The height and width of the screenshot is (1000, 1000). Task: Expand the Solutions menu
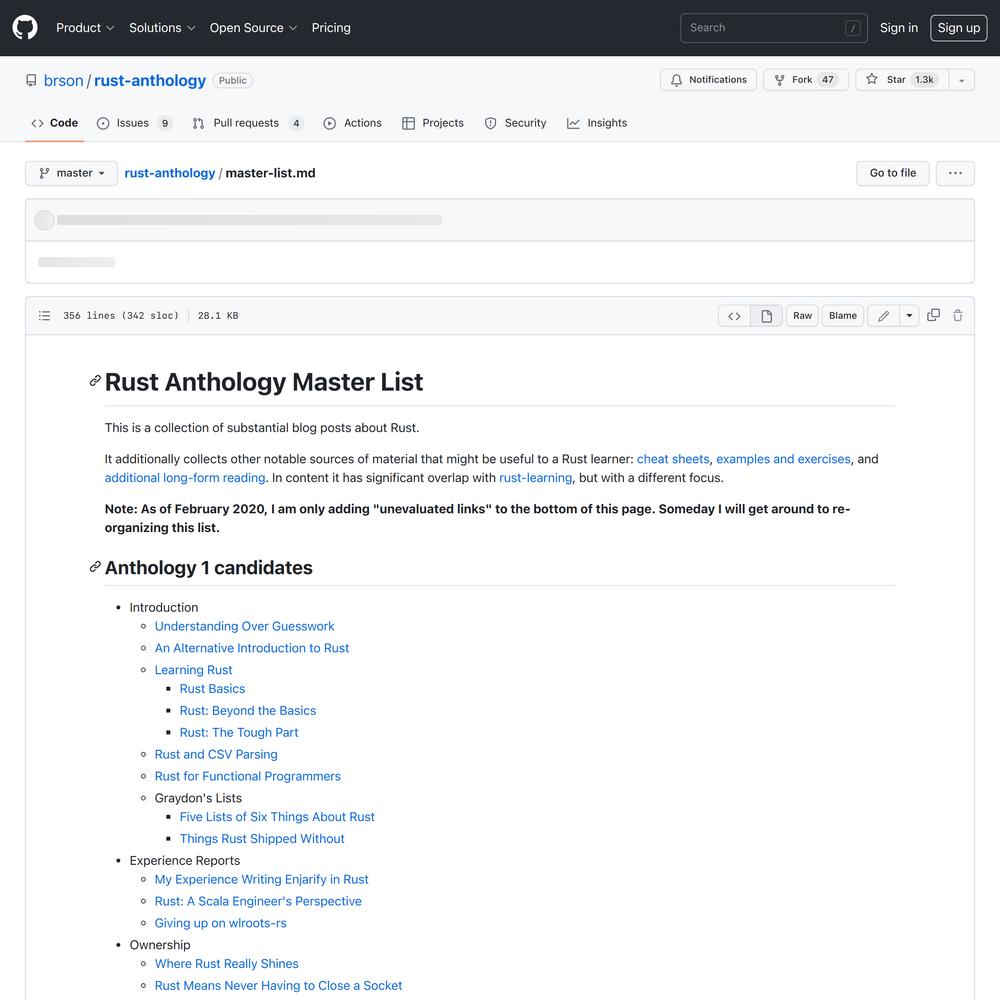(x=162, y=28)
